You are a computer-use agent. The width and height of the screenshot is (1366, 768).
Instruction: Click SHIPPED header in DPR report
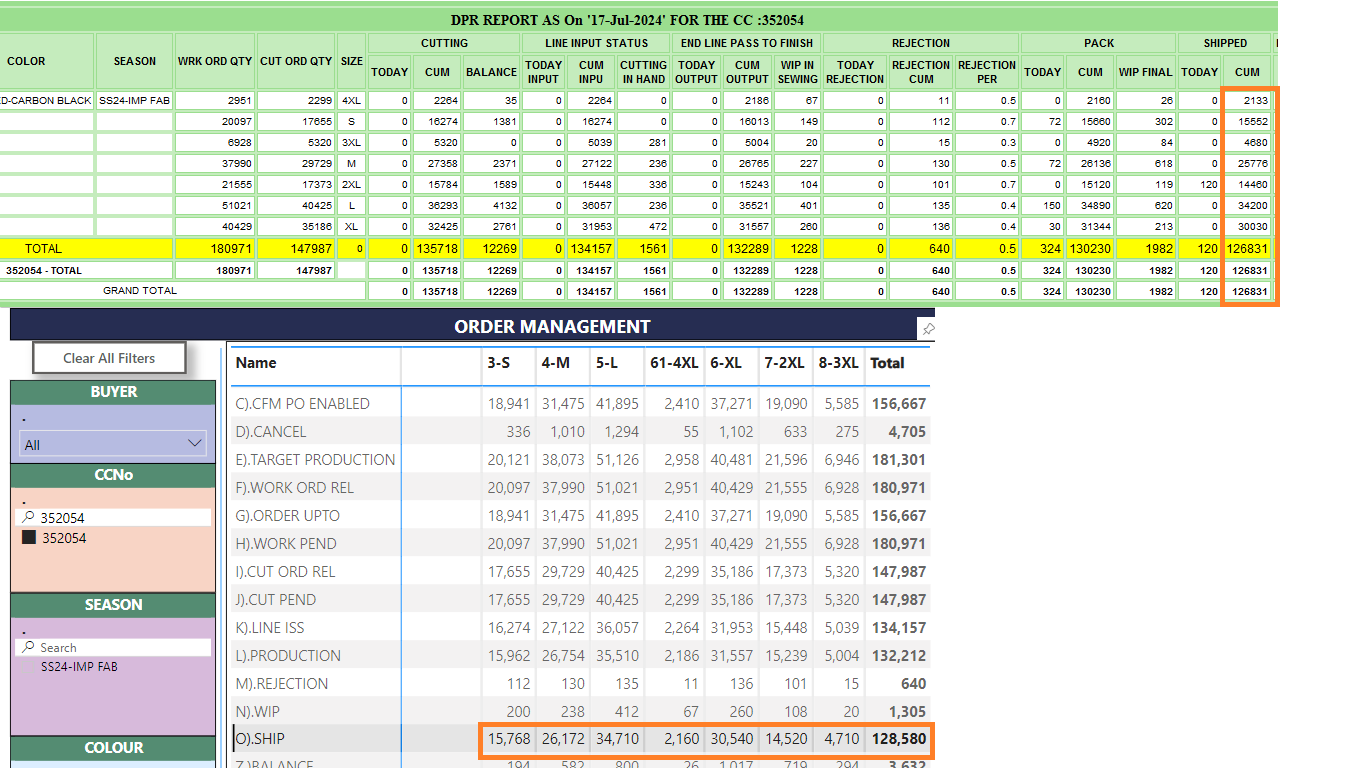pos(1225,43)
